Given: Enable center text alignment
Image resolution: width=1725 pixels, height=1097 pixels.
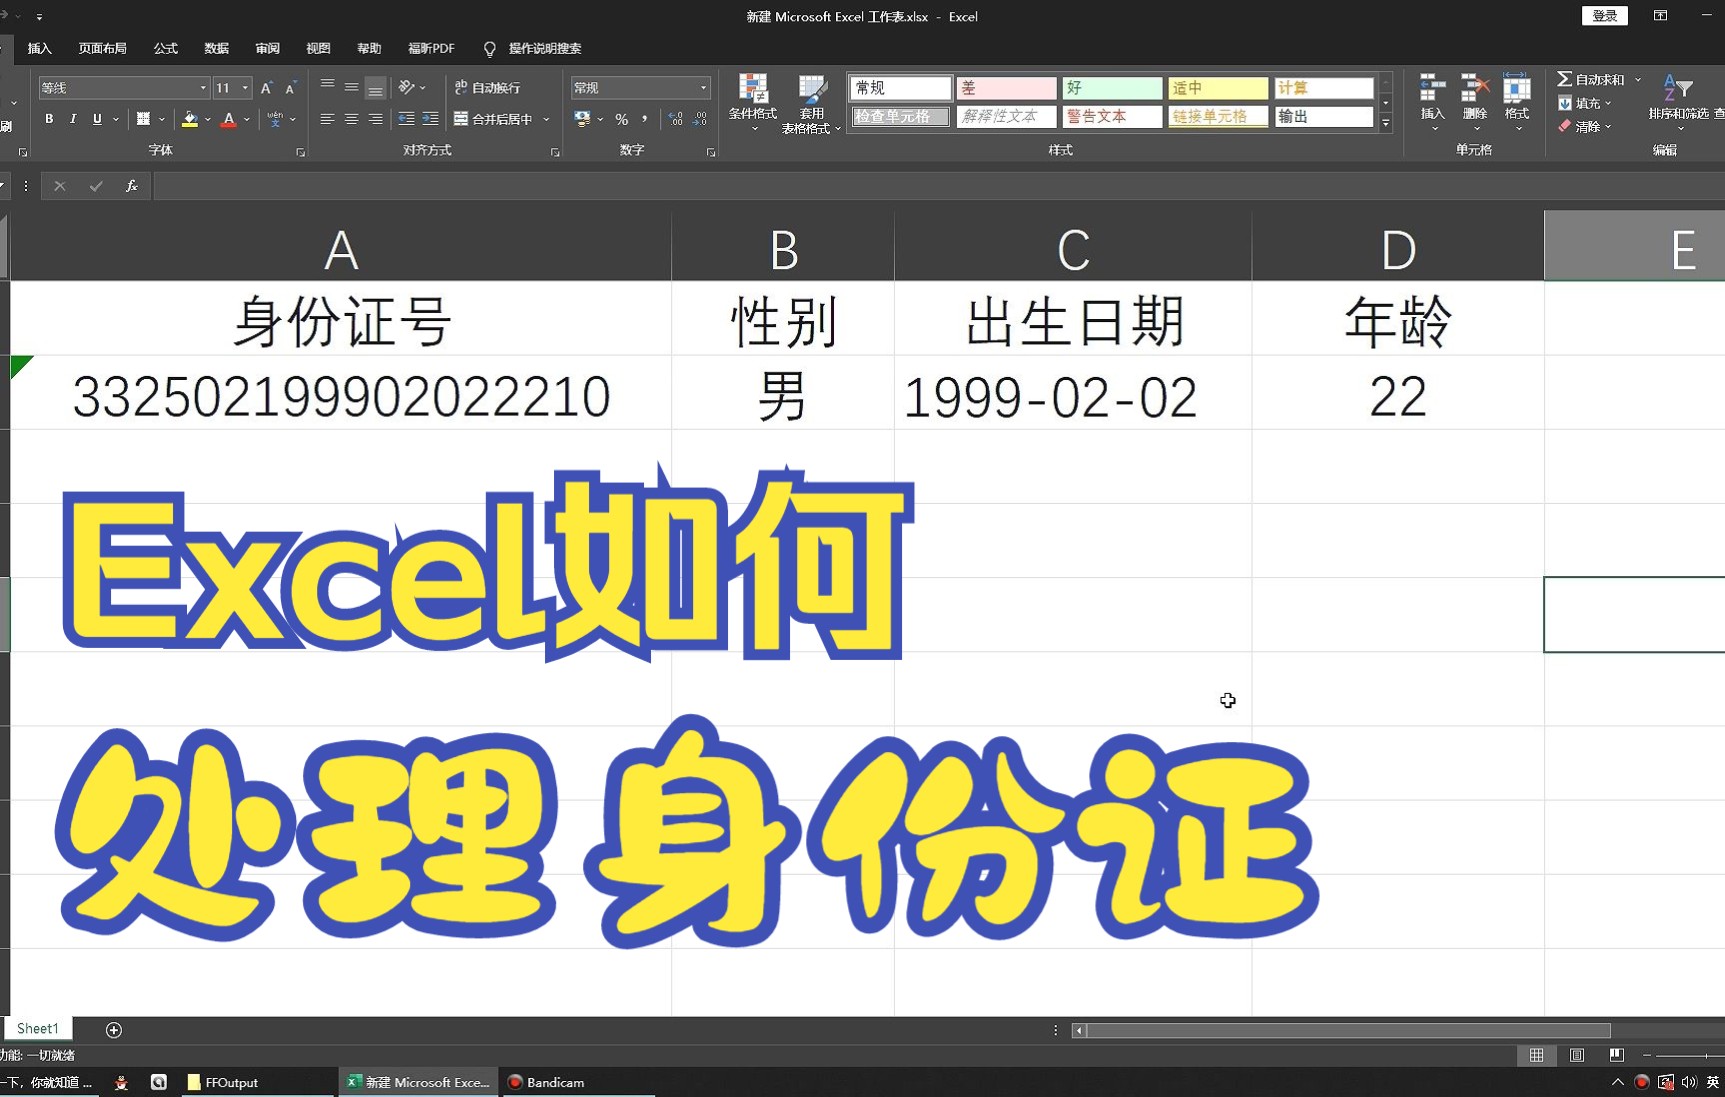Looking at the screenshot, I should 350,118.
